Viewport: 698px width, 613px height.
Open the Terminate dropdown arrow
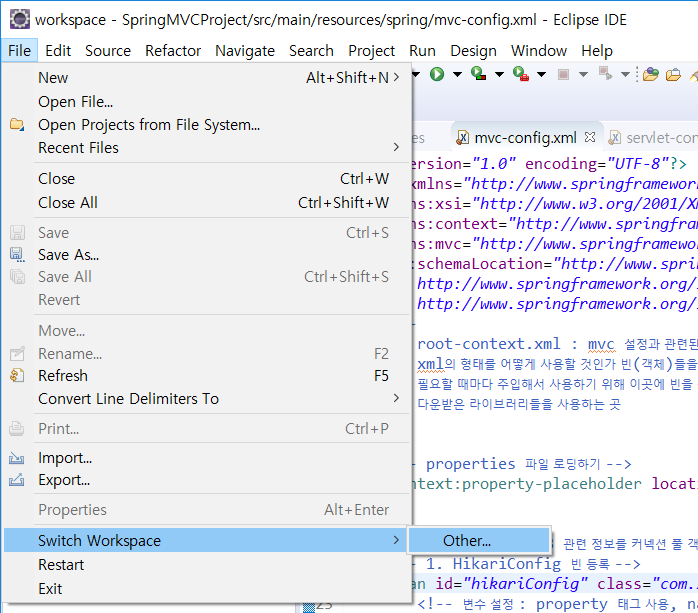click(583, 74)
